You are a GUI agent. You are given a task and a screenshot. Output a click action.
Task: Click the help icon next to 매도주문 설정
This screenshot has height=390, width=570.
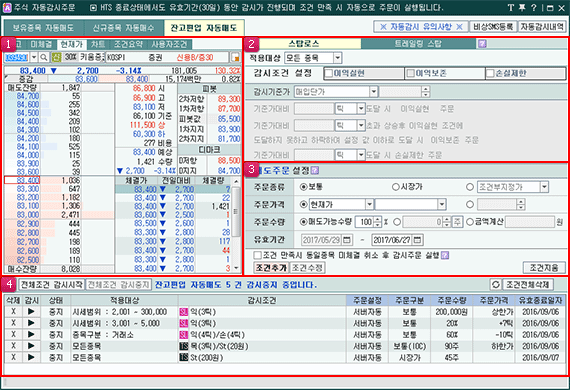315,170
